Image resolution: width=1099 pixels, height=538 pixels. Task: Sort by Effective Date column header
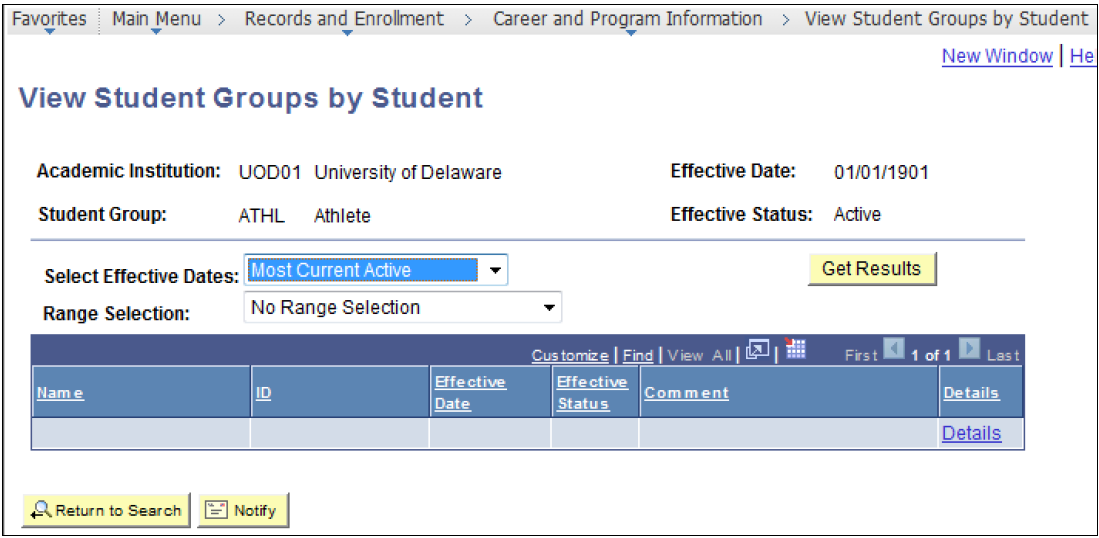(x=470, y=393)
